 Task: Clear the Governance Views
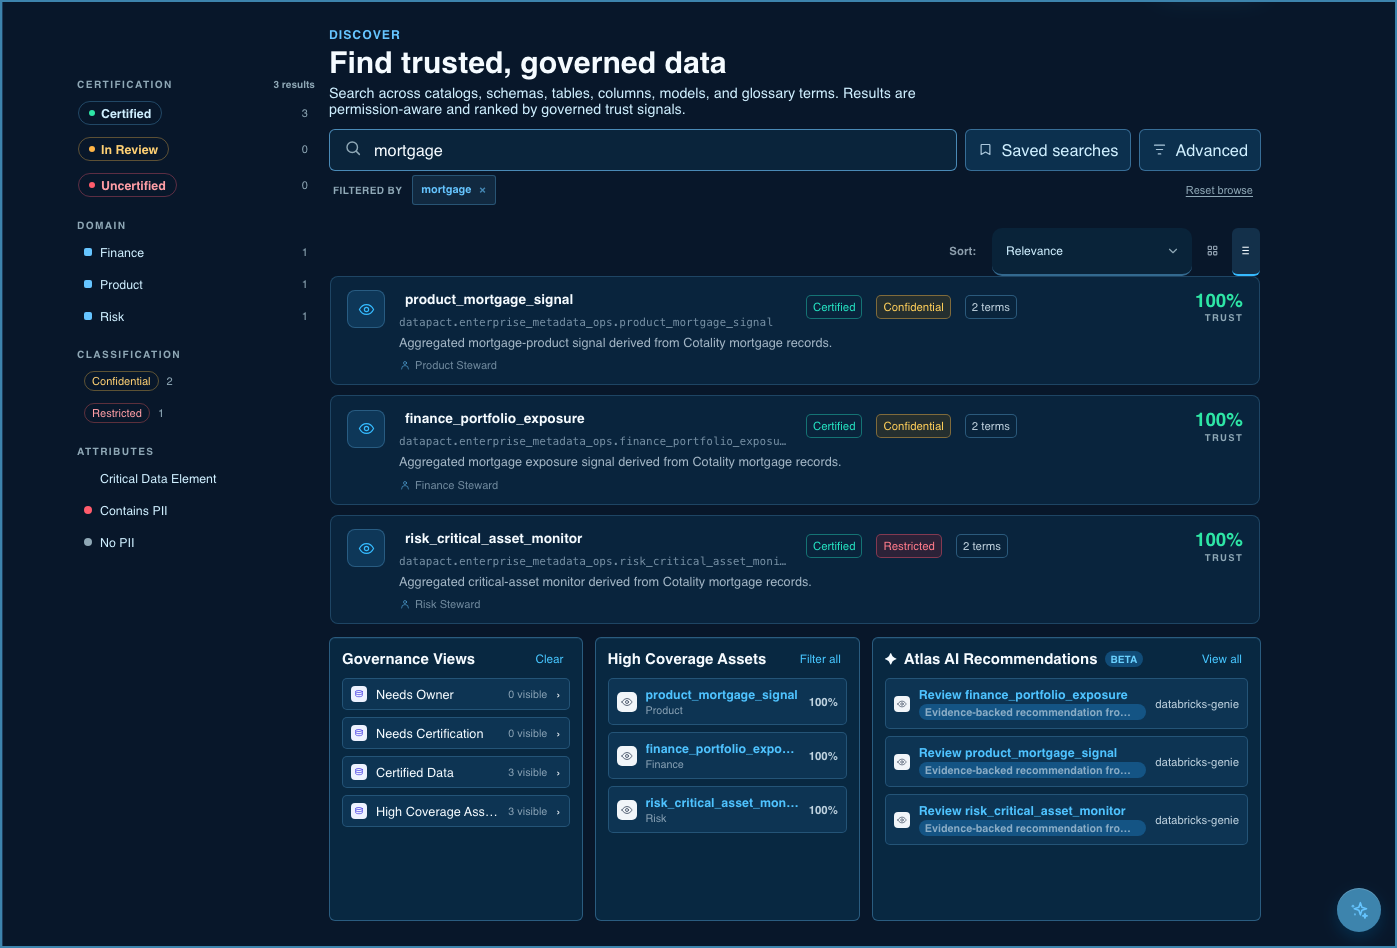(x=549, y=659)
